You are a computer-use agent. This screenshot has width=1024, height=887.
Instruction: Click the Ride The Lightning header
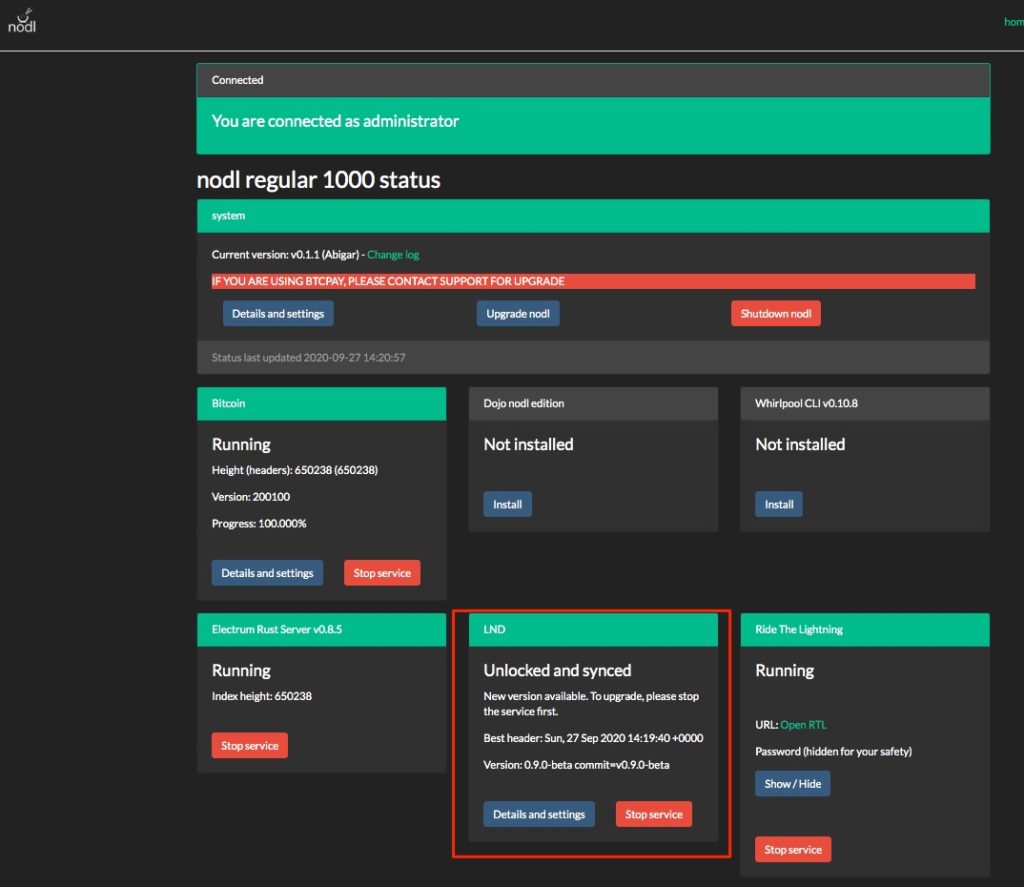click(865, 630)
